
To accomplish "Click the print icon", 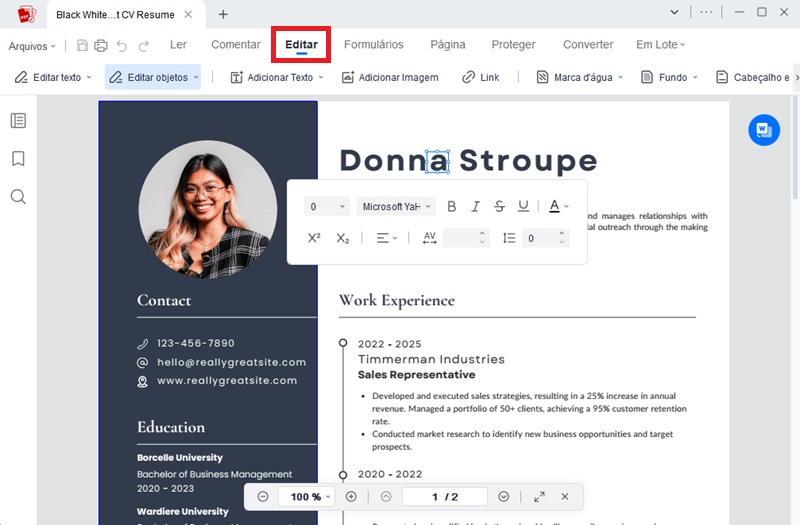I will pos(101,45).
